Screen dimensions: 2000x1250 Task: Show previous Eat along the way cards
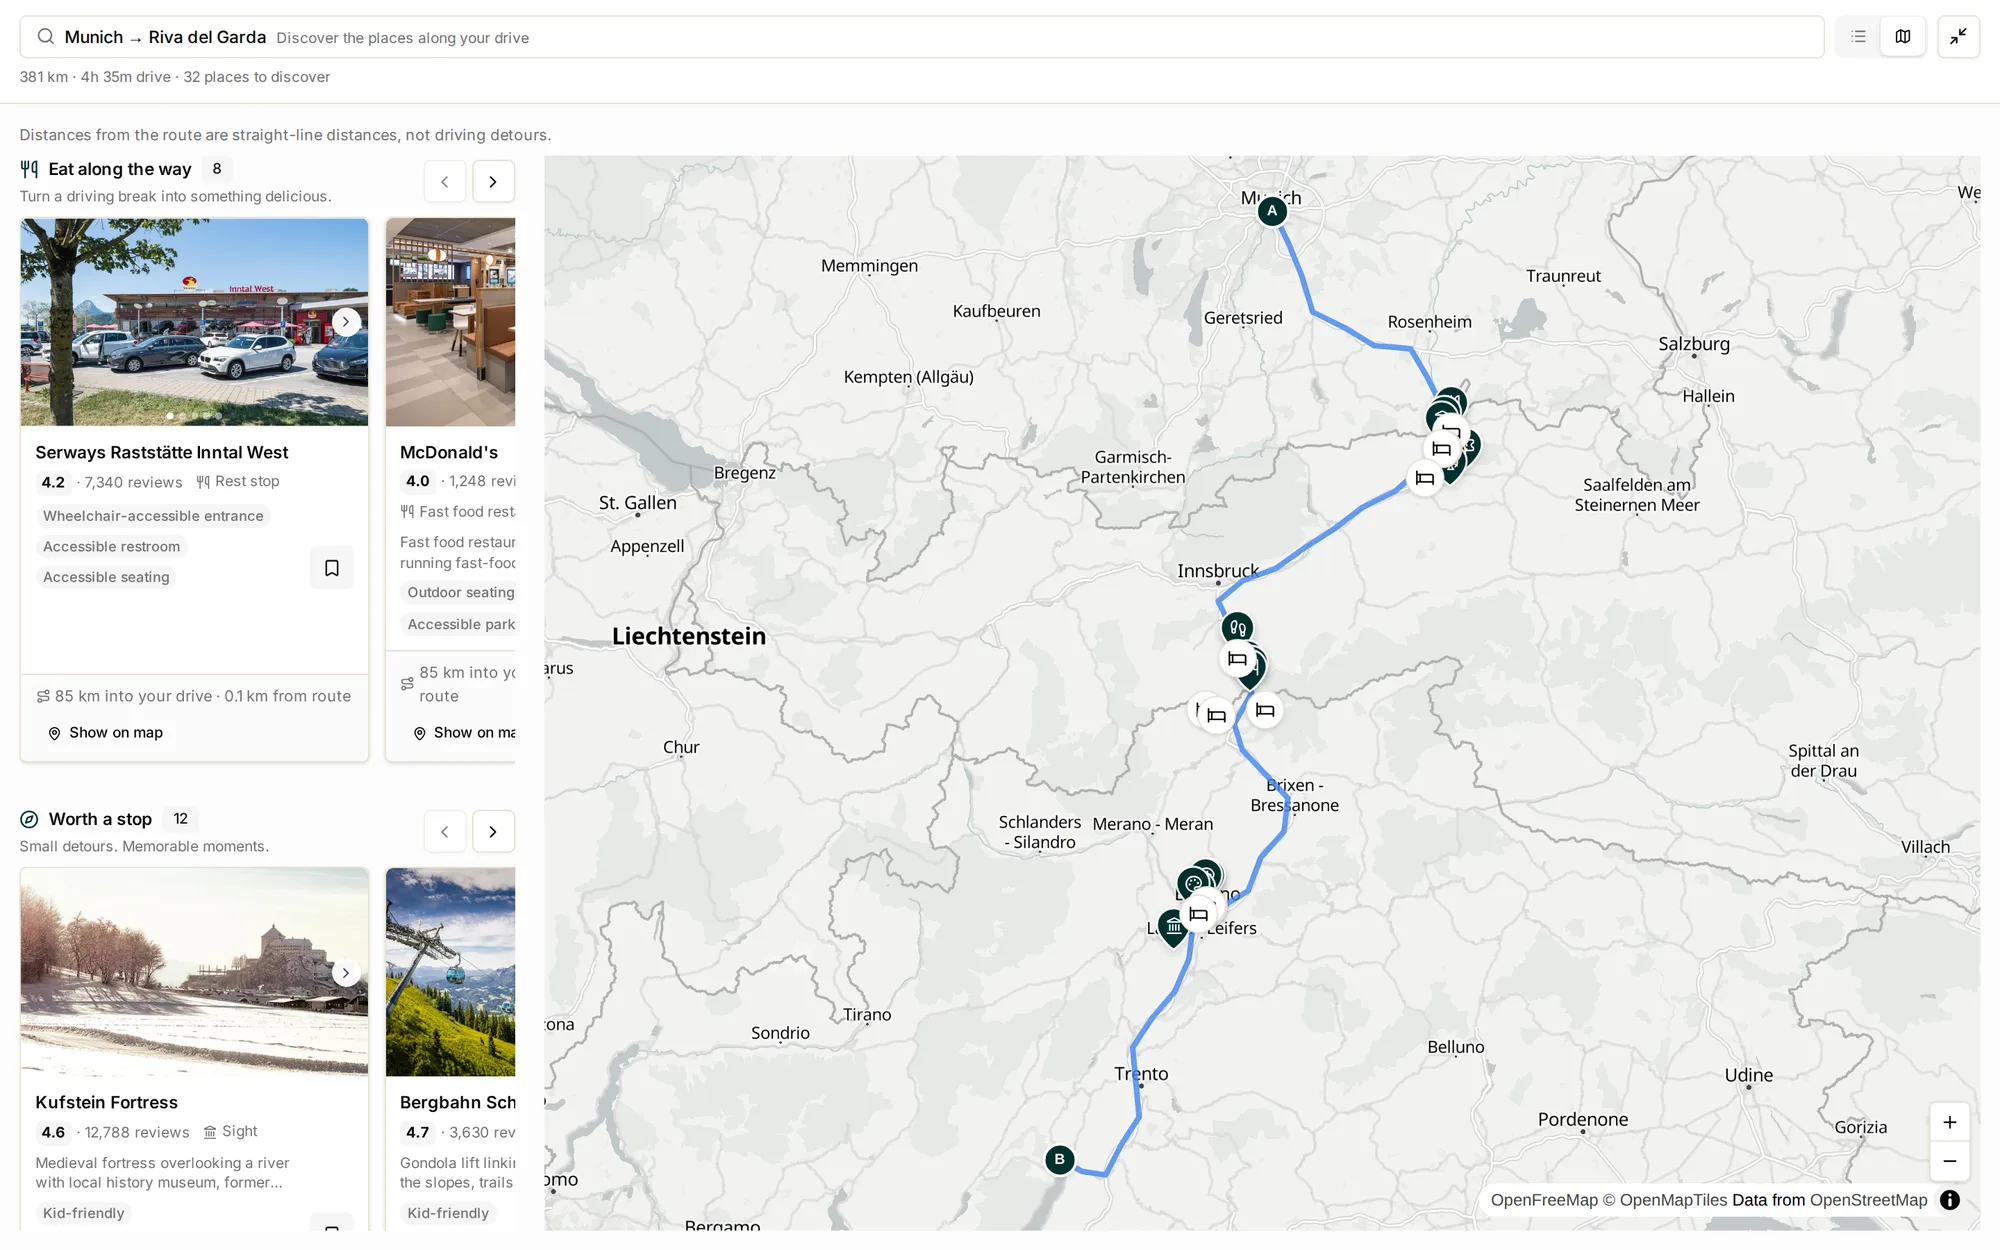pyautogui.click(x=445, y=181)
